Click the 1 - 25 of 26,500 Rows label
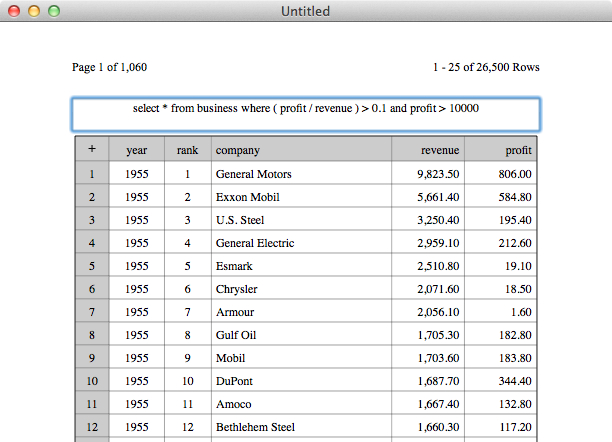 [x=486, y=67]
